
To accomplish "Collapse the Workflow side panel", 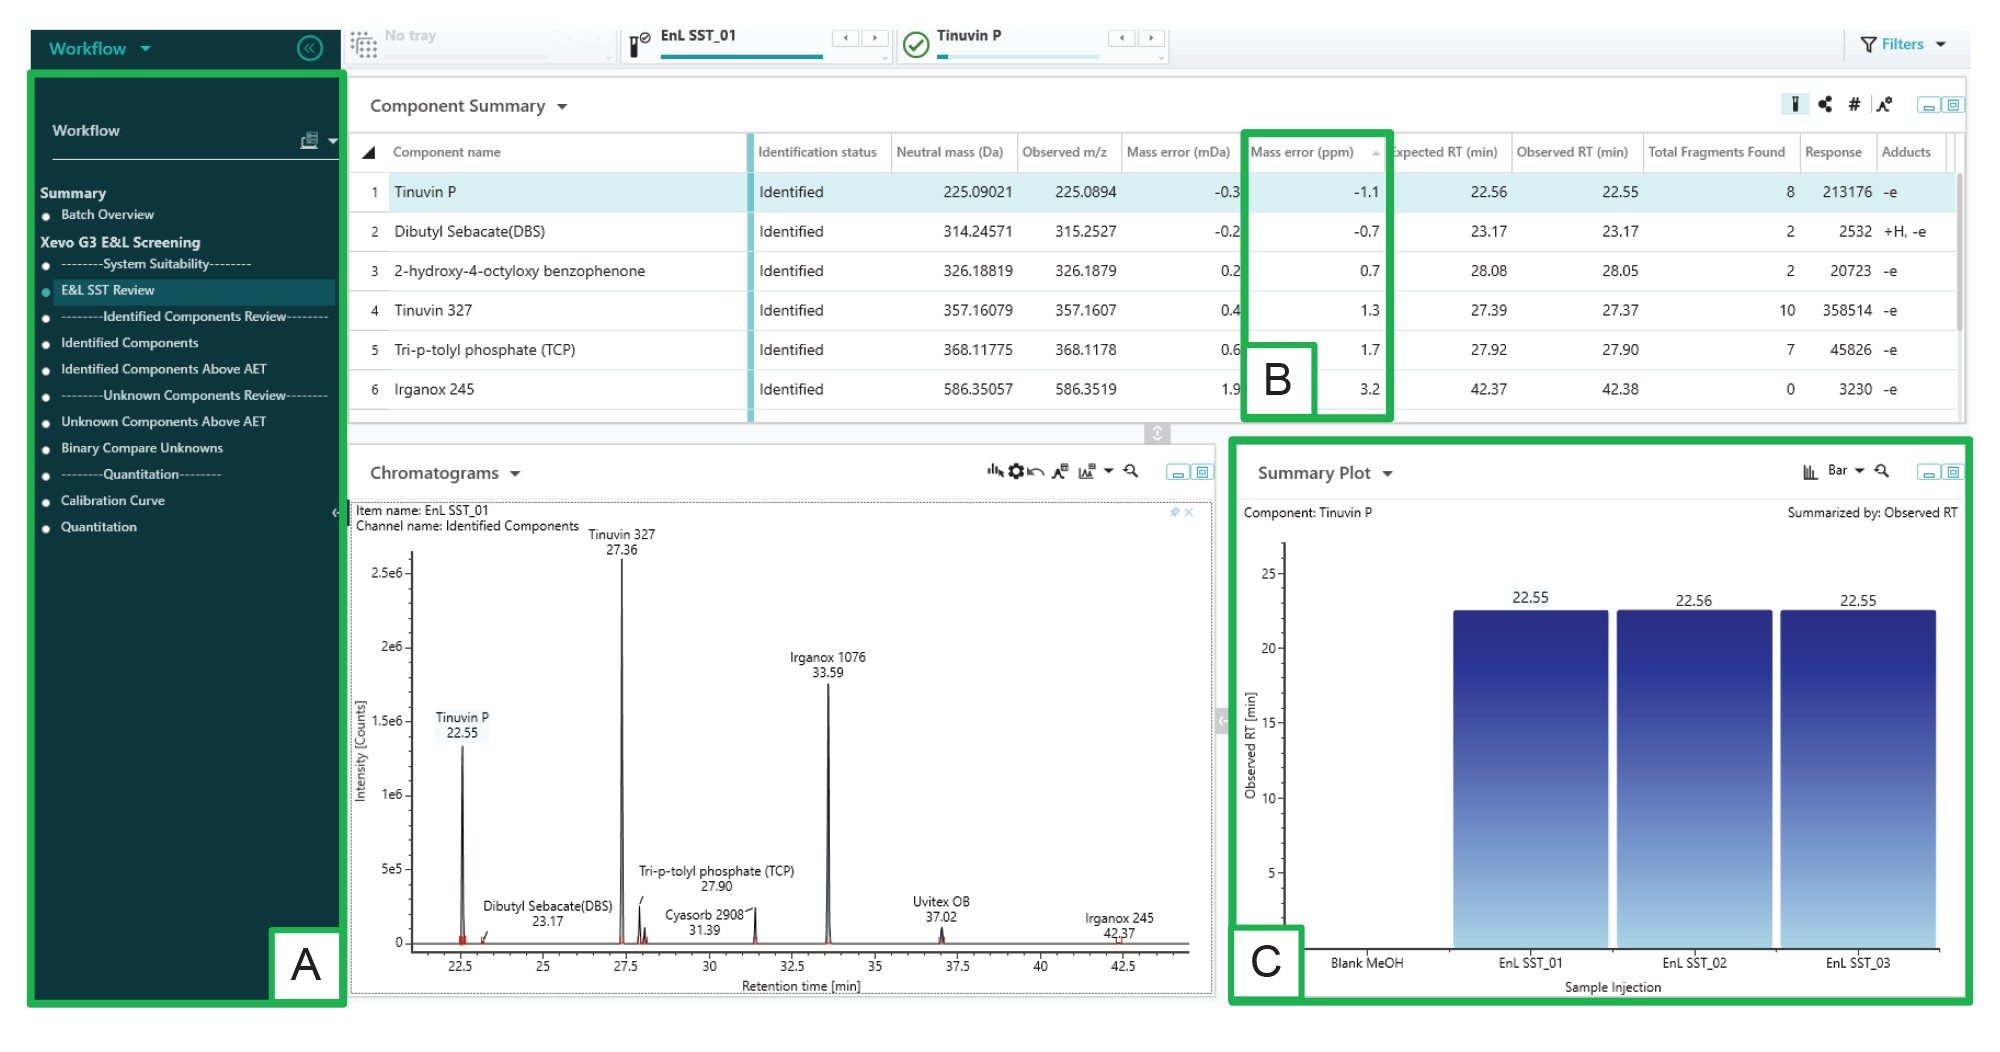I will [310, 48].
